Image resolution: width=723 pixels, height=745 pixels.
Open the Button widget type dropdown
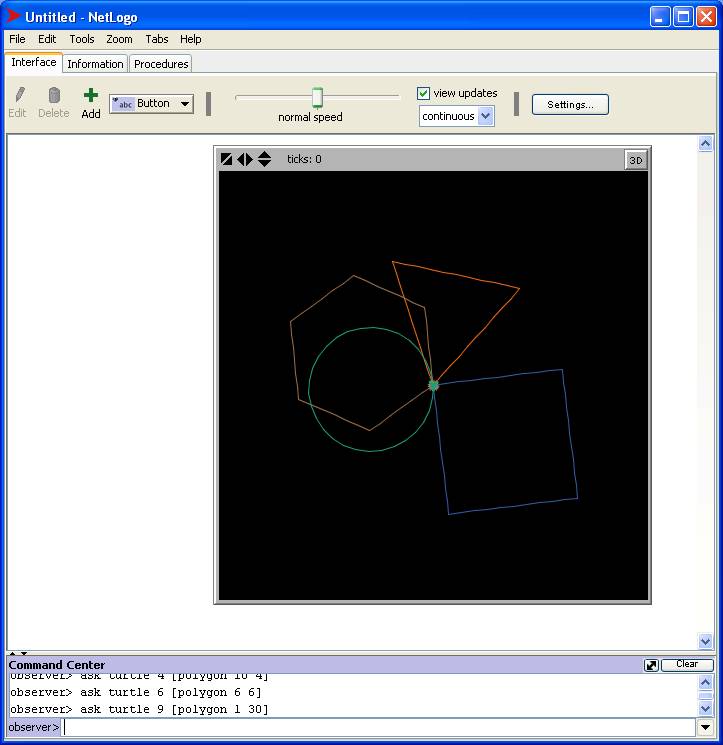click(152, 104)
